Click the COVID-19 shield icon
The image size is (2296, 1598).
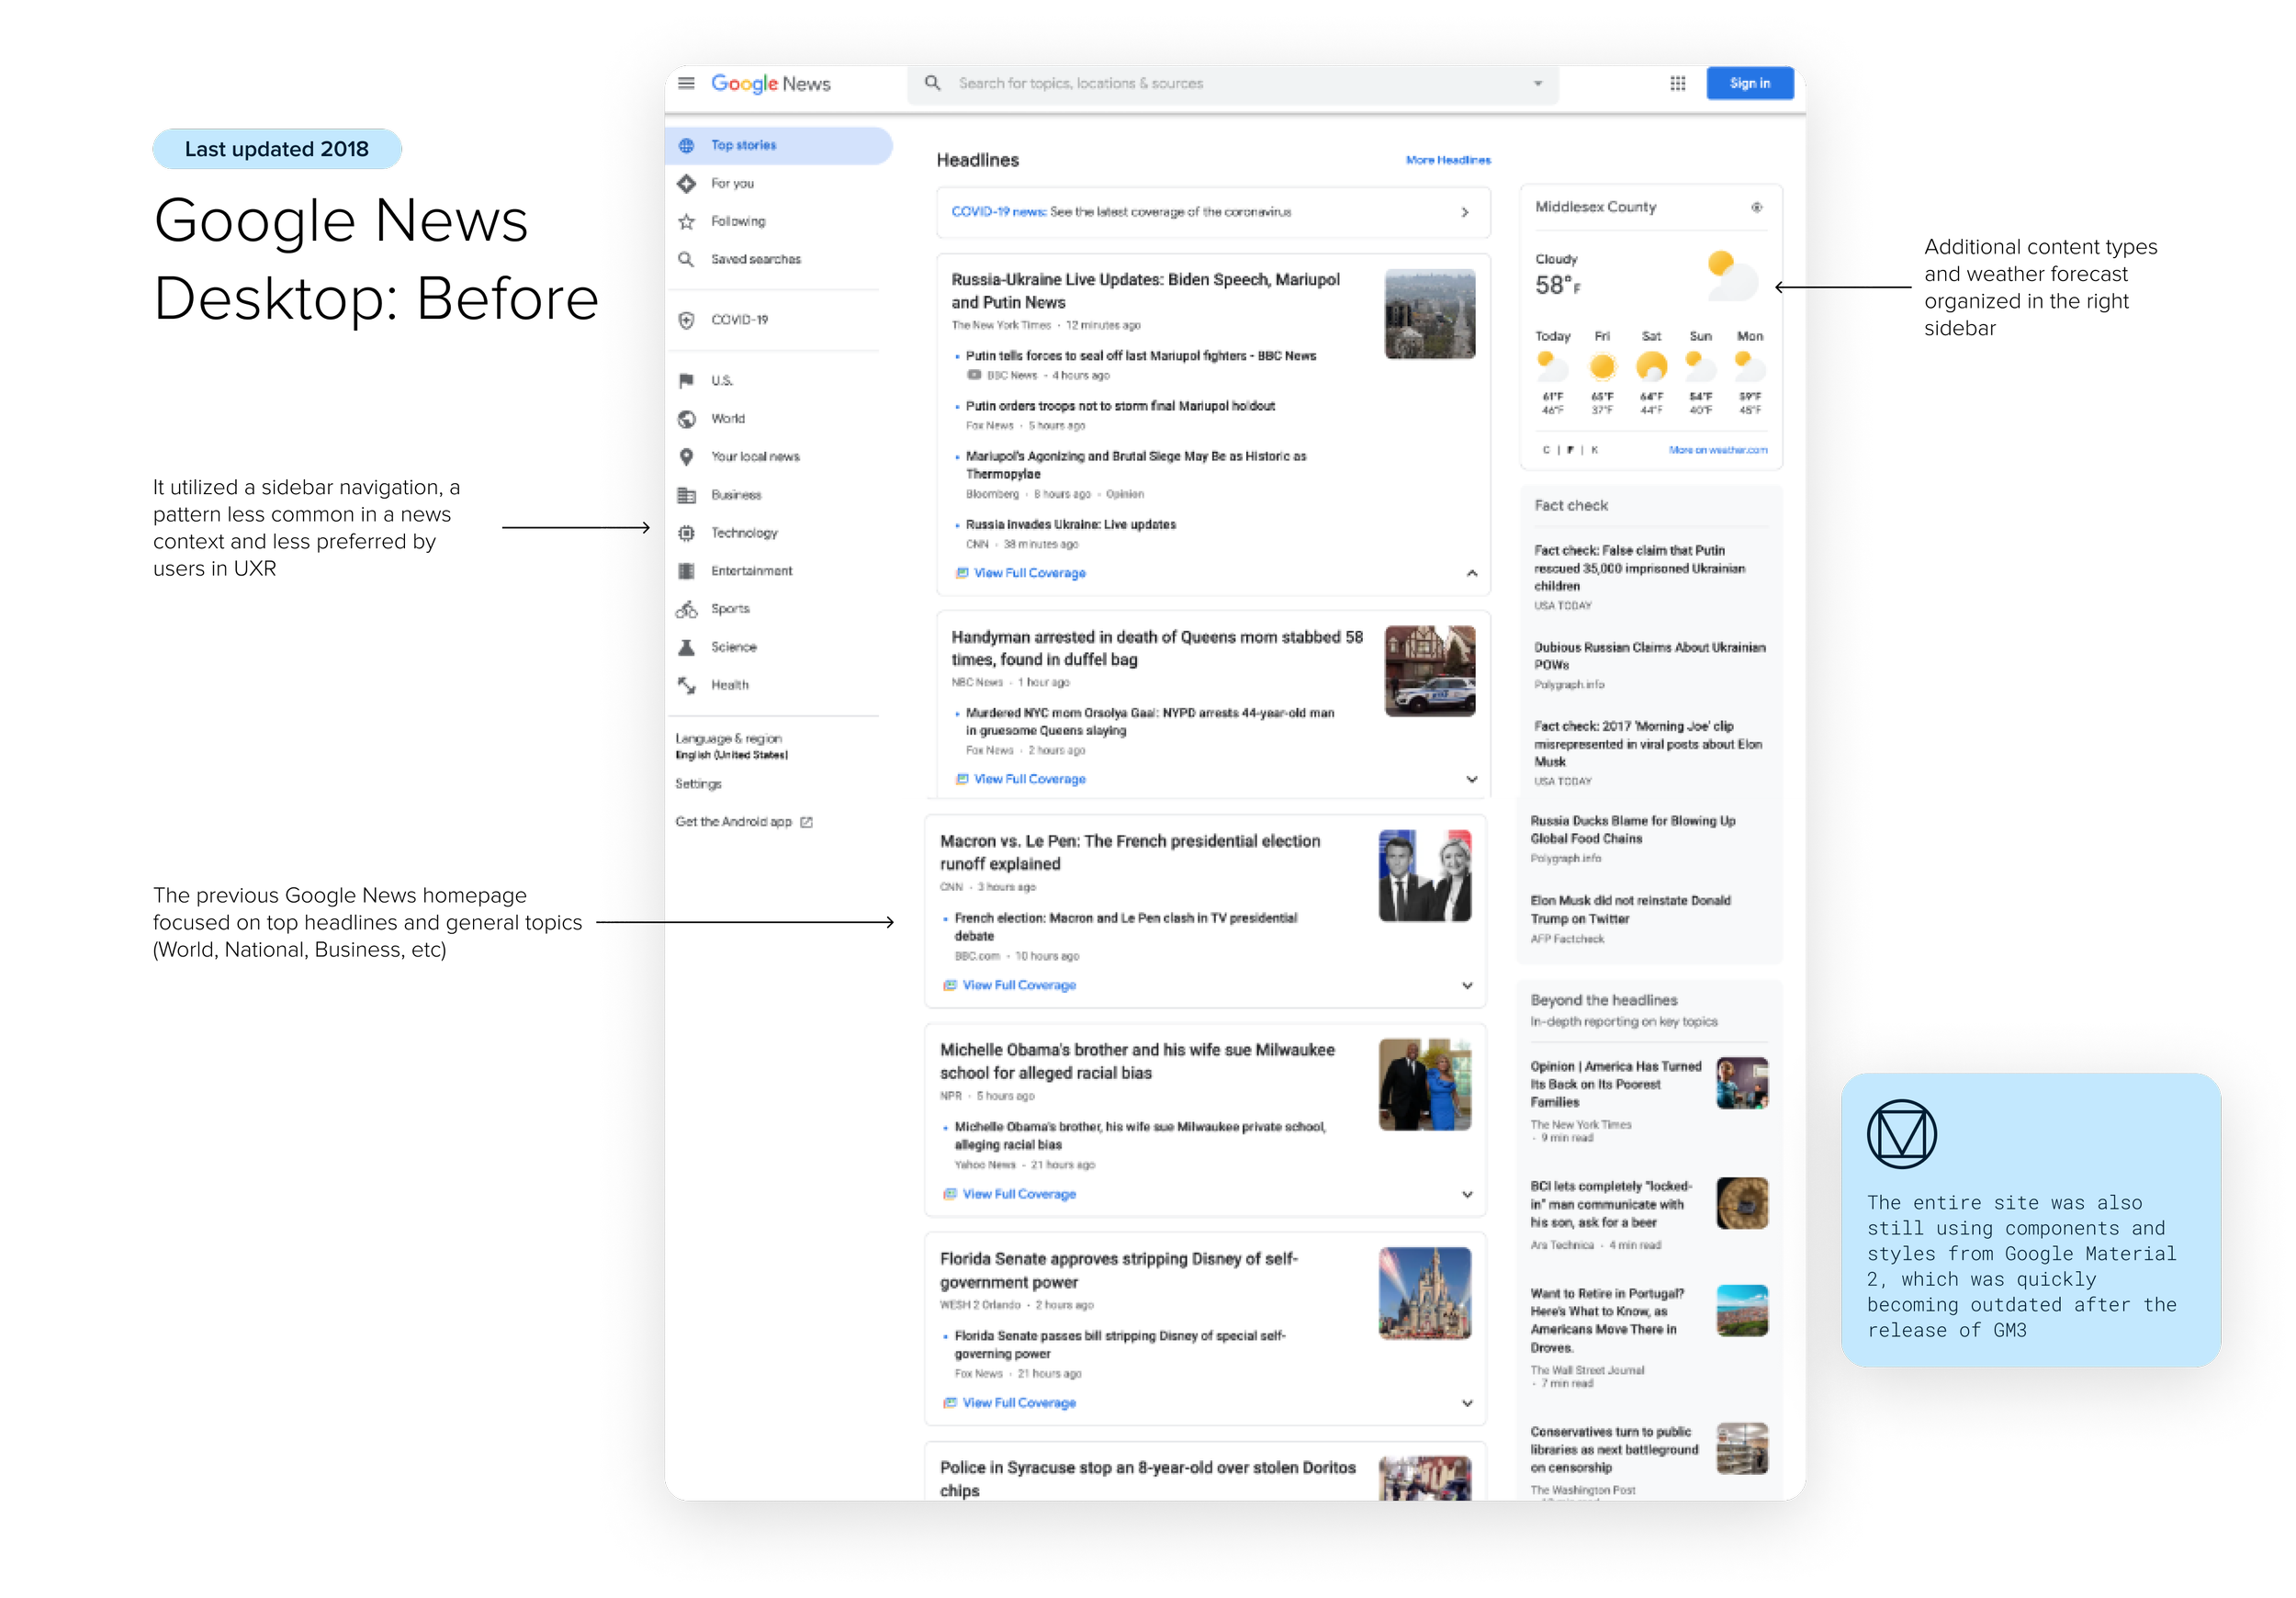click(x=686, y=320)
